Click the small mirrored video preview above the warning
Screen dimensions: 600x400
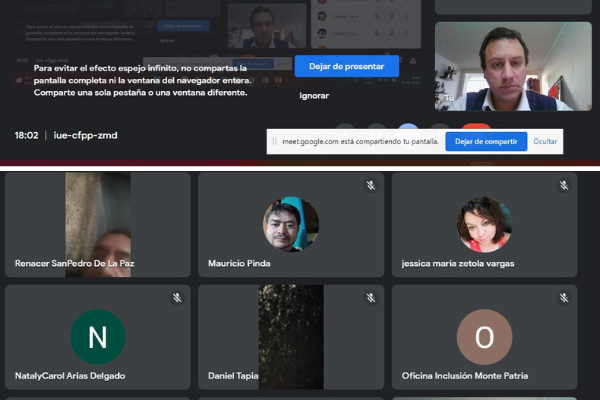[265, 25]
